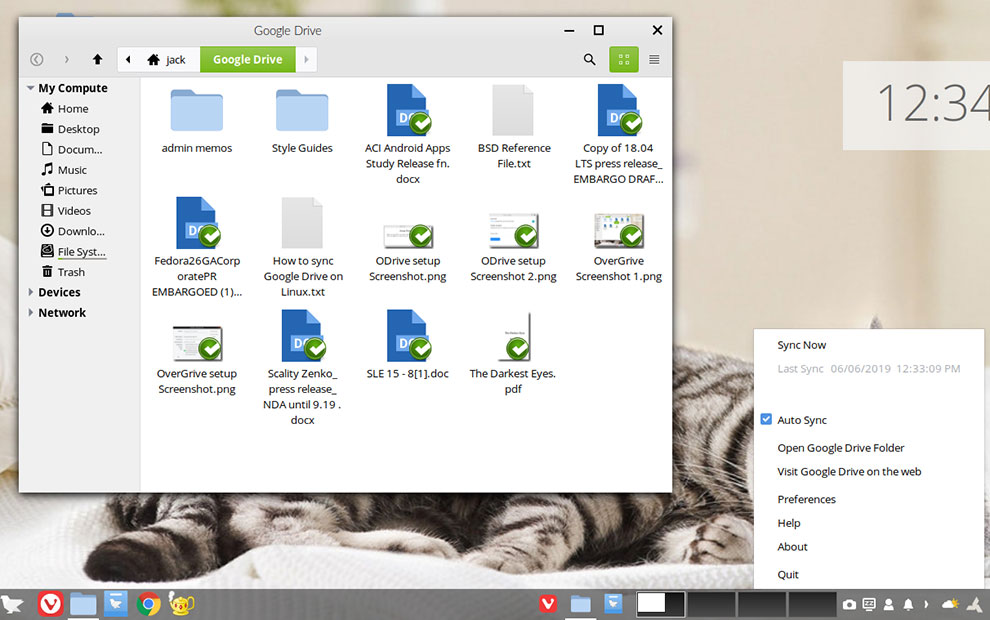The width and height of the screenshot is (990, 620).
Task: Launch file manager from panel launcher
Action: [x=83, y=604]
